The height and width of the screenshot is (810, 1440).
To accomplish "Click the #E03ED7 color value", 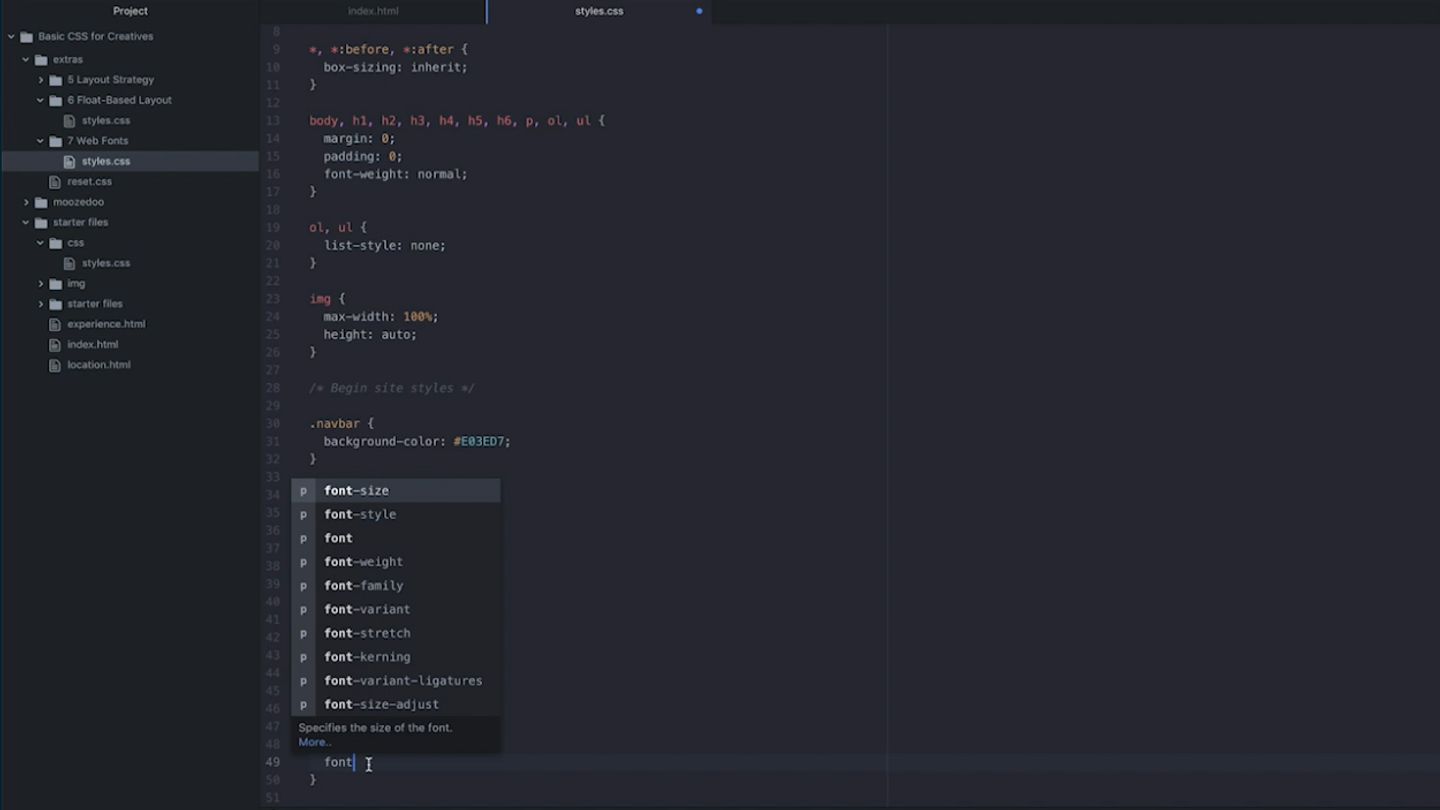I will 479,441.
